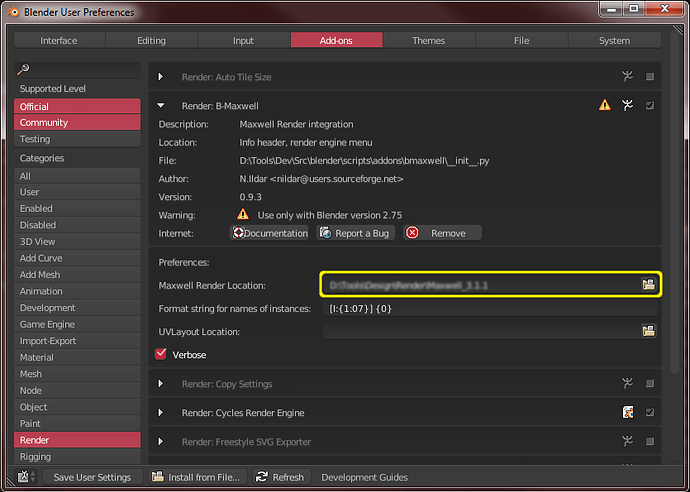This screenshot has height=492, width=690.
Task: Switch to the Editing tab
Action: 151,40
